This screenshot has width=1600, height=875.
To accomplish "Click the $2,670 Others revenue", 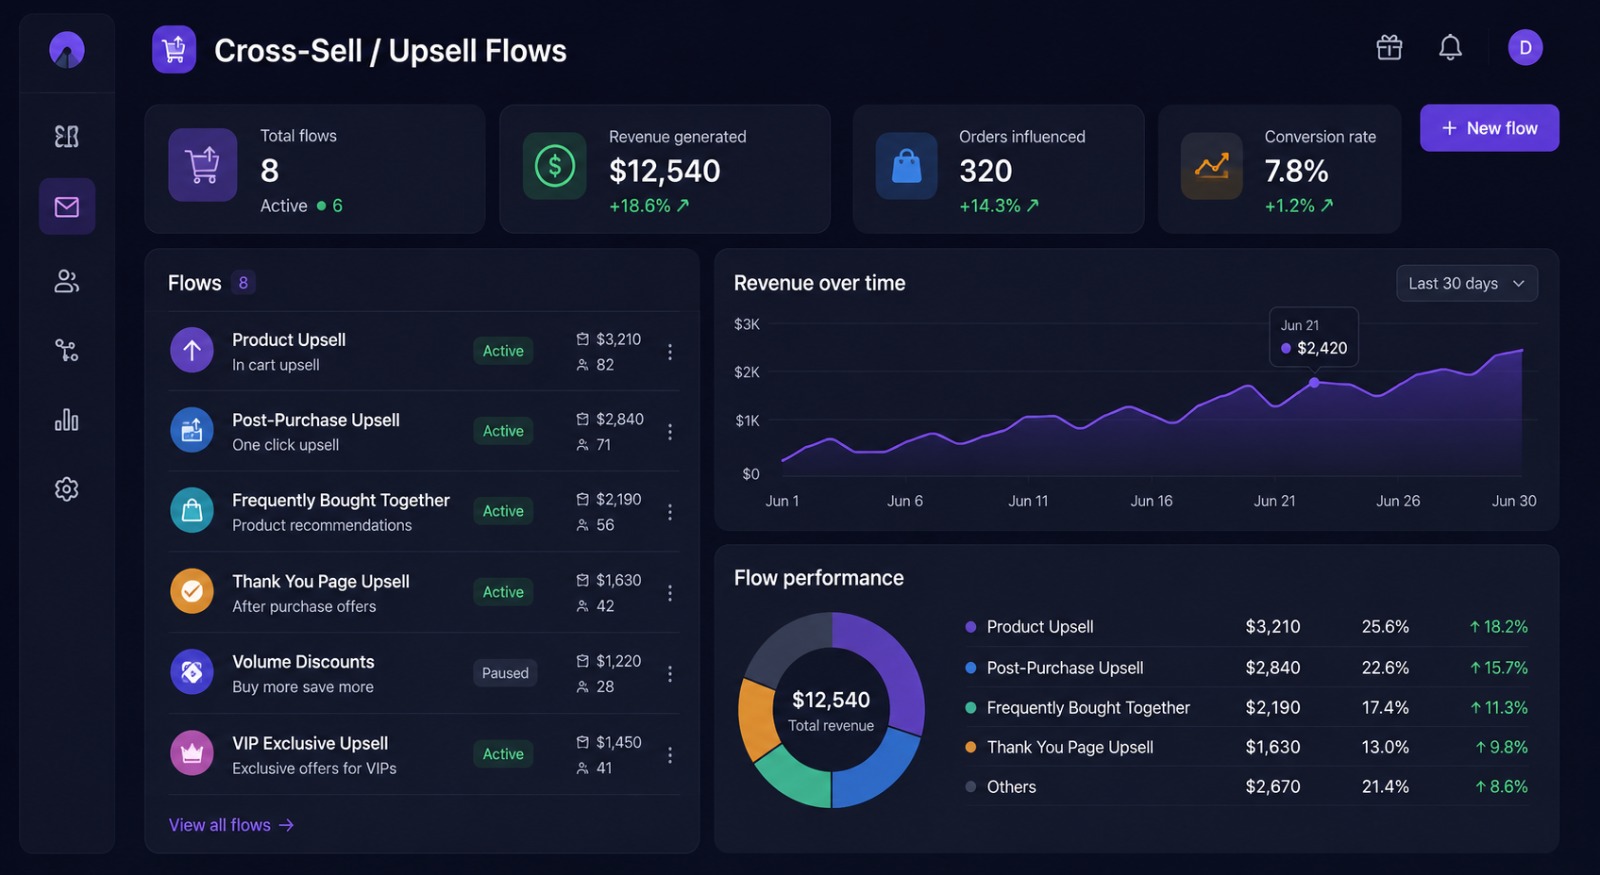I will (1273, 787).
